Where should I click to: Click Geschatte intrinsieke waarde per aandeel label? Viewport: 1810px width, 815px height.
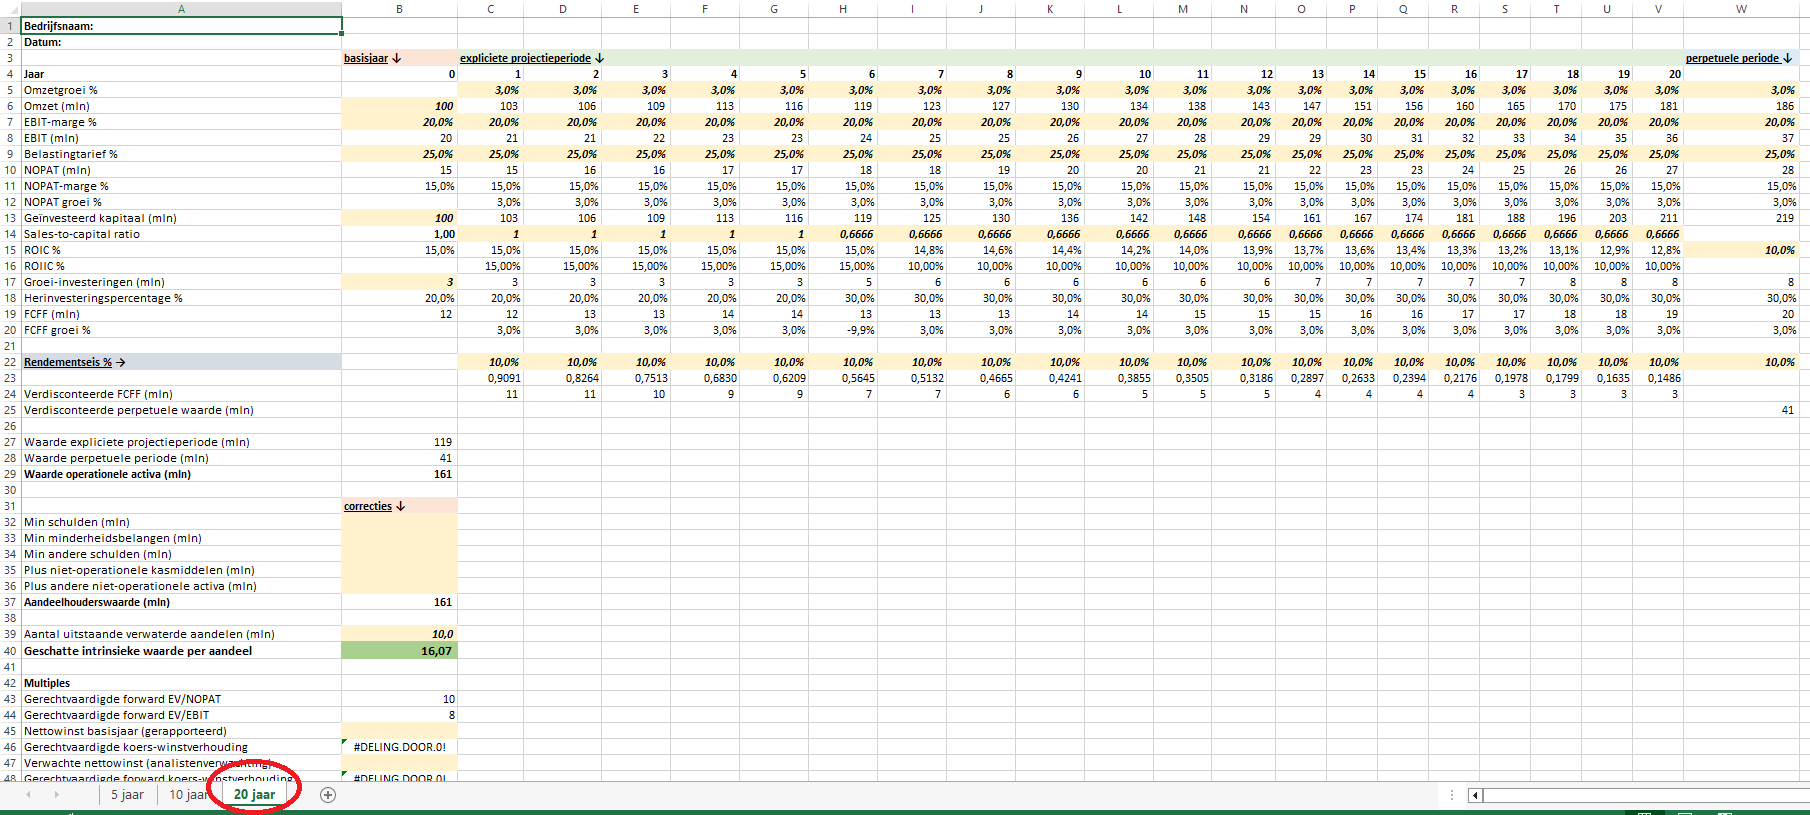[x=138, y=651]
